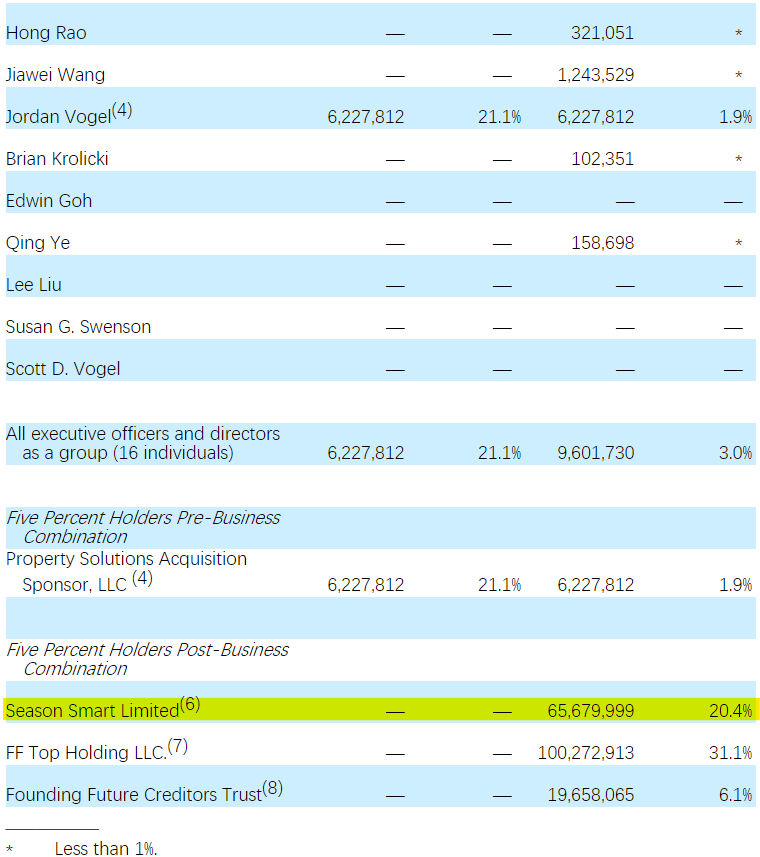
Task: Click the group total 9,601,730 figure
Action: (x=595, y=453)
